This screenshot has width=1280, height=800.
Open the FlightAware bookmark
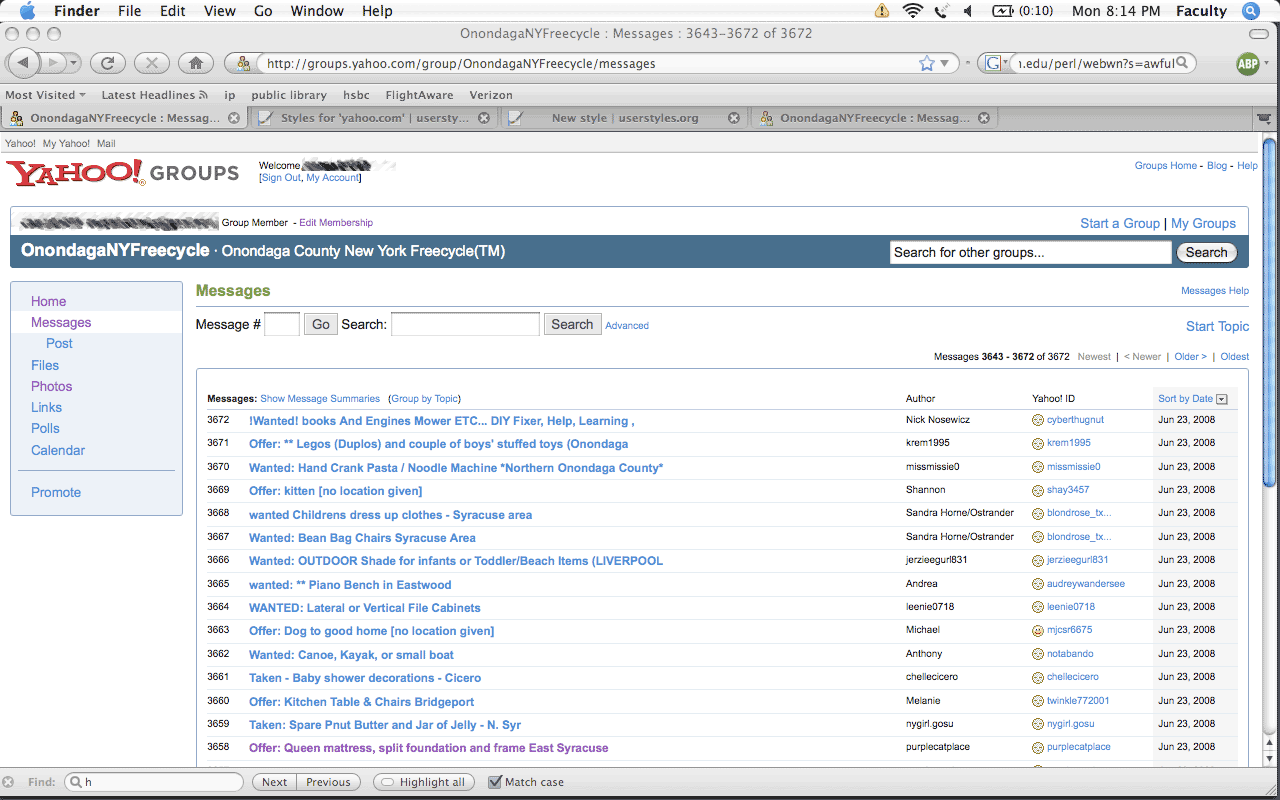pos(419,95)
